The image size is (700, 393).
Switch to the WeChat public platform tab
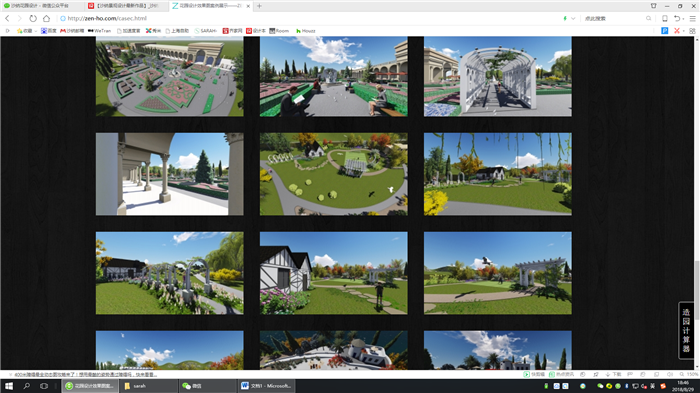[x=42, y=6]
